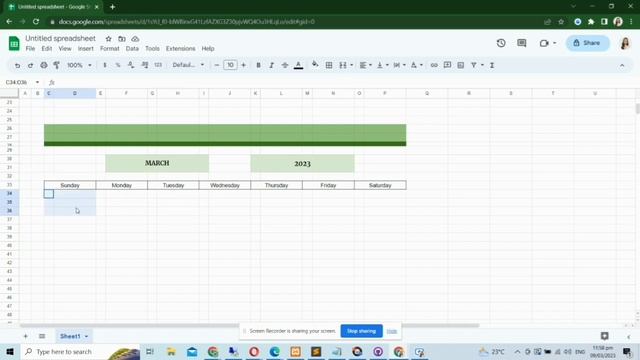Format as currency icon
Screen dimensions: 640x360
click(x=105, y=65)
